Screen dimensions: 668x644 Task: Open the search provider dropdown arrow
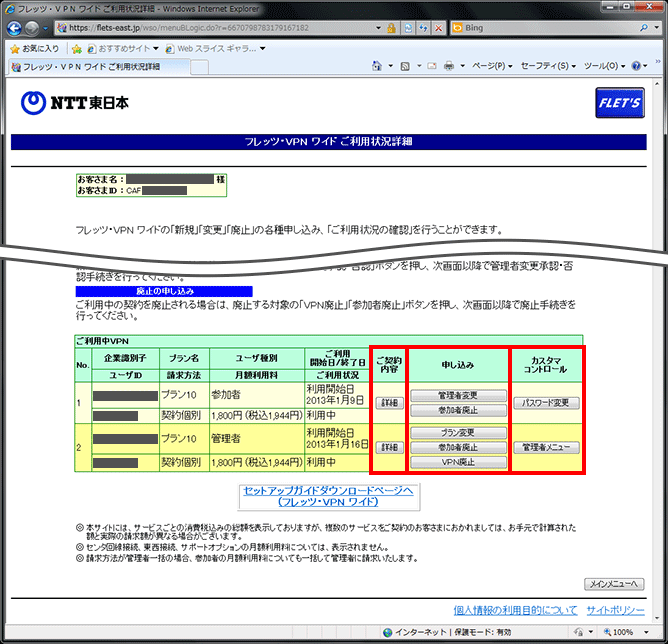pos(656,28)
